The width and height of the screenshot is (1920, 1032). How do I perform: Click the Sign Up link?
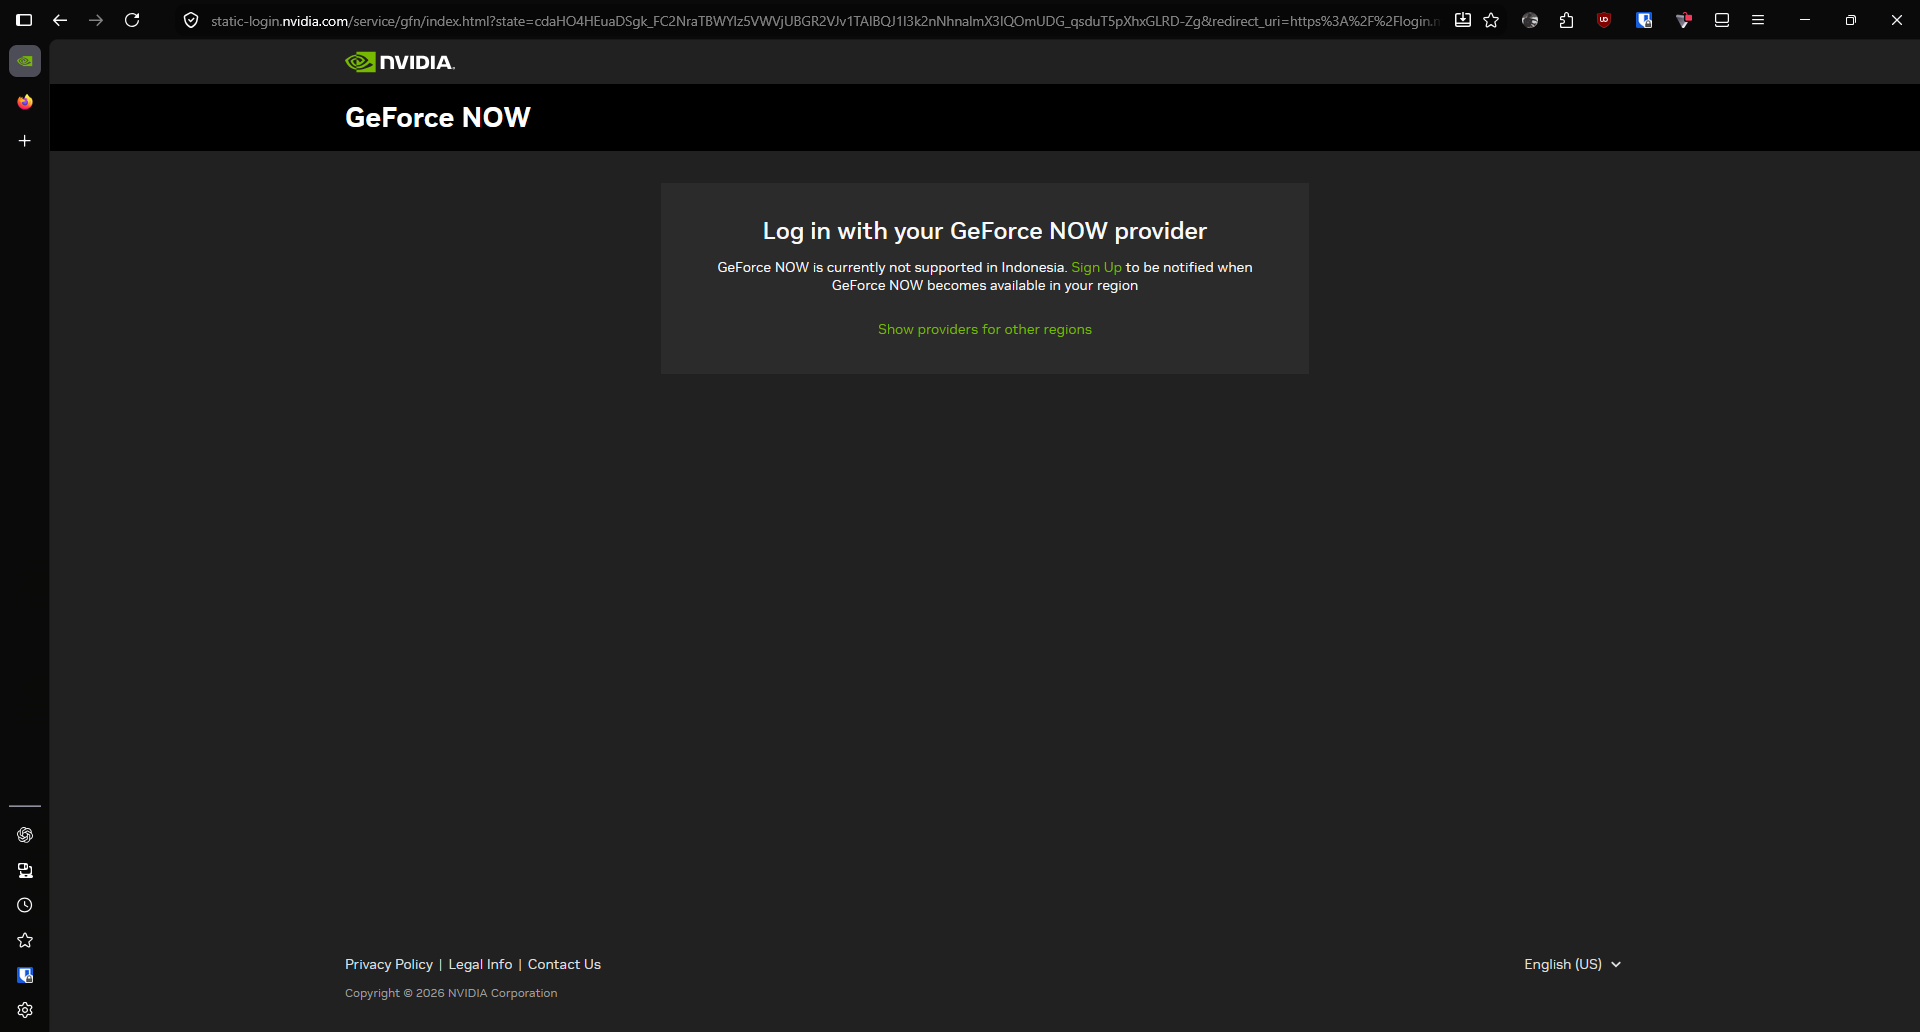click(x=1096, y=267)
